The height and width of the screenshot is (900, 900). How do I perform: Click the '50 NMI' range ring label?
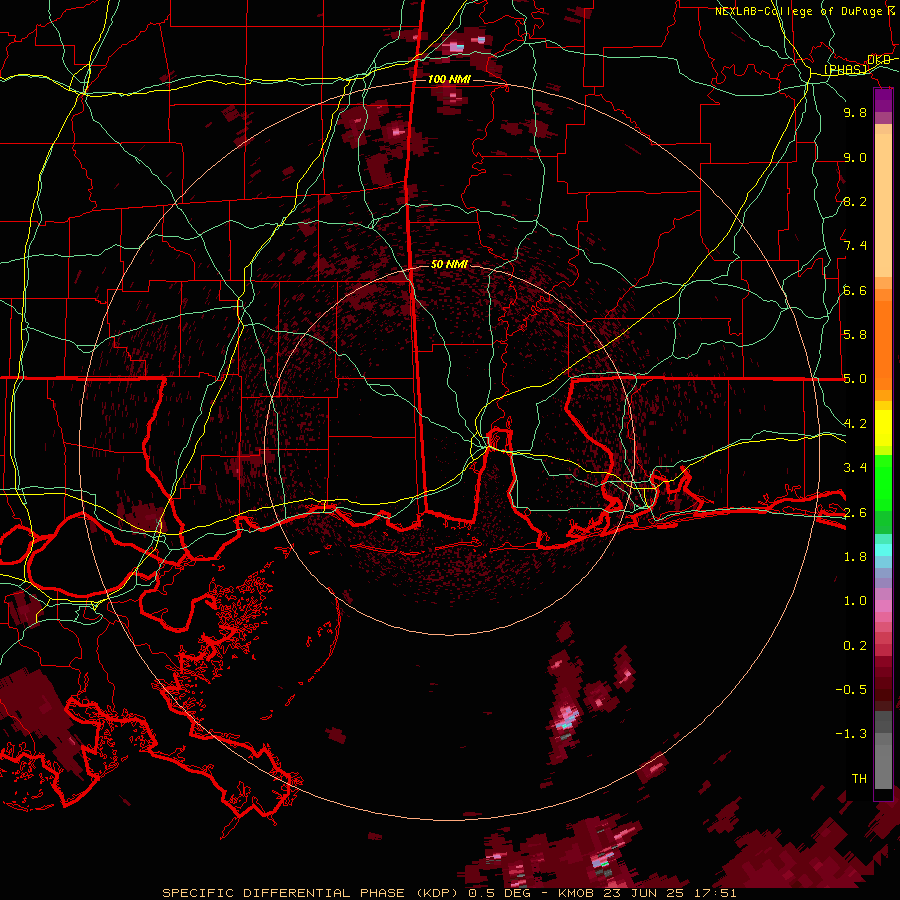coord(449,264)
